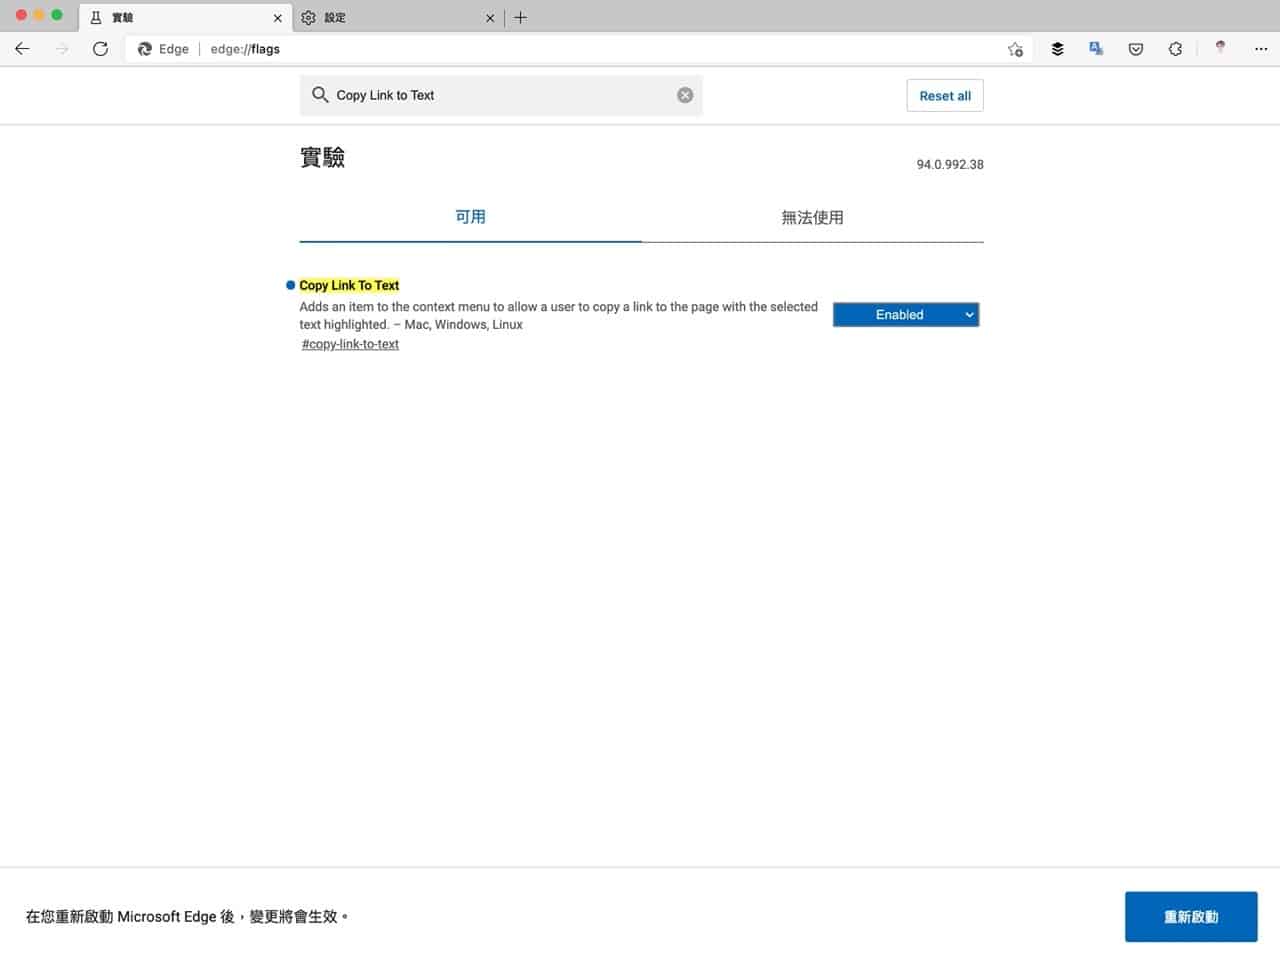This screenshot has width=1280, height=960.
Task: Click the search magnifier icon
Action: coord(320,95)
